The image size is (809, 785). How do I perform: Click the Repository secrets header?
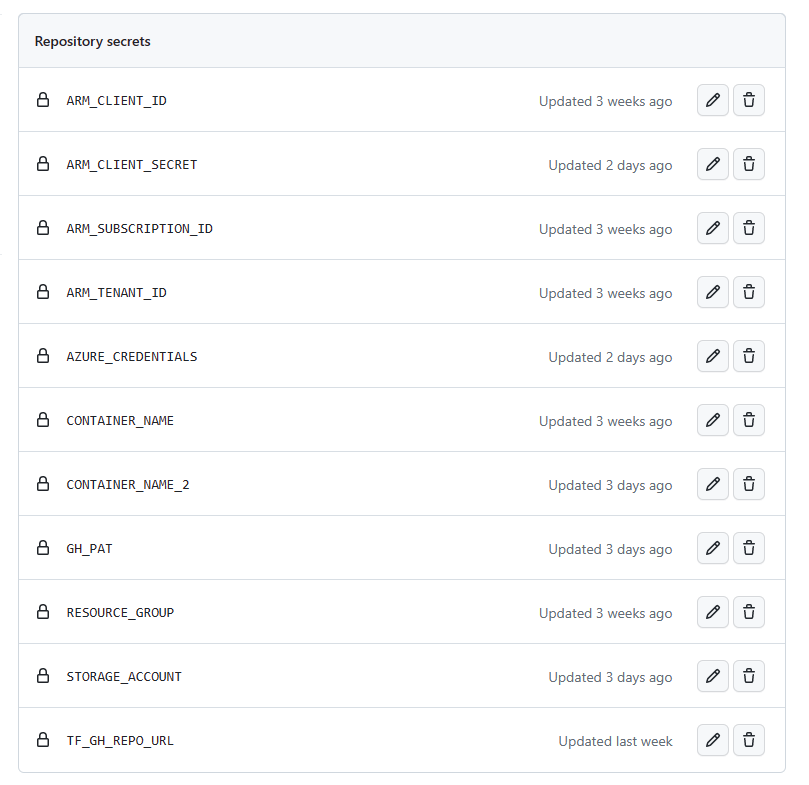92,41
